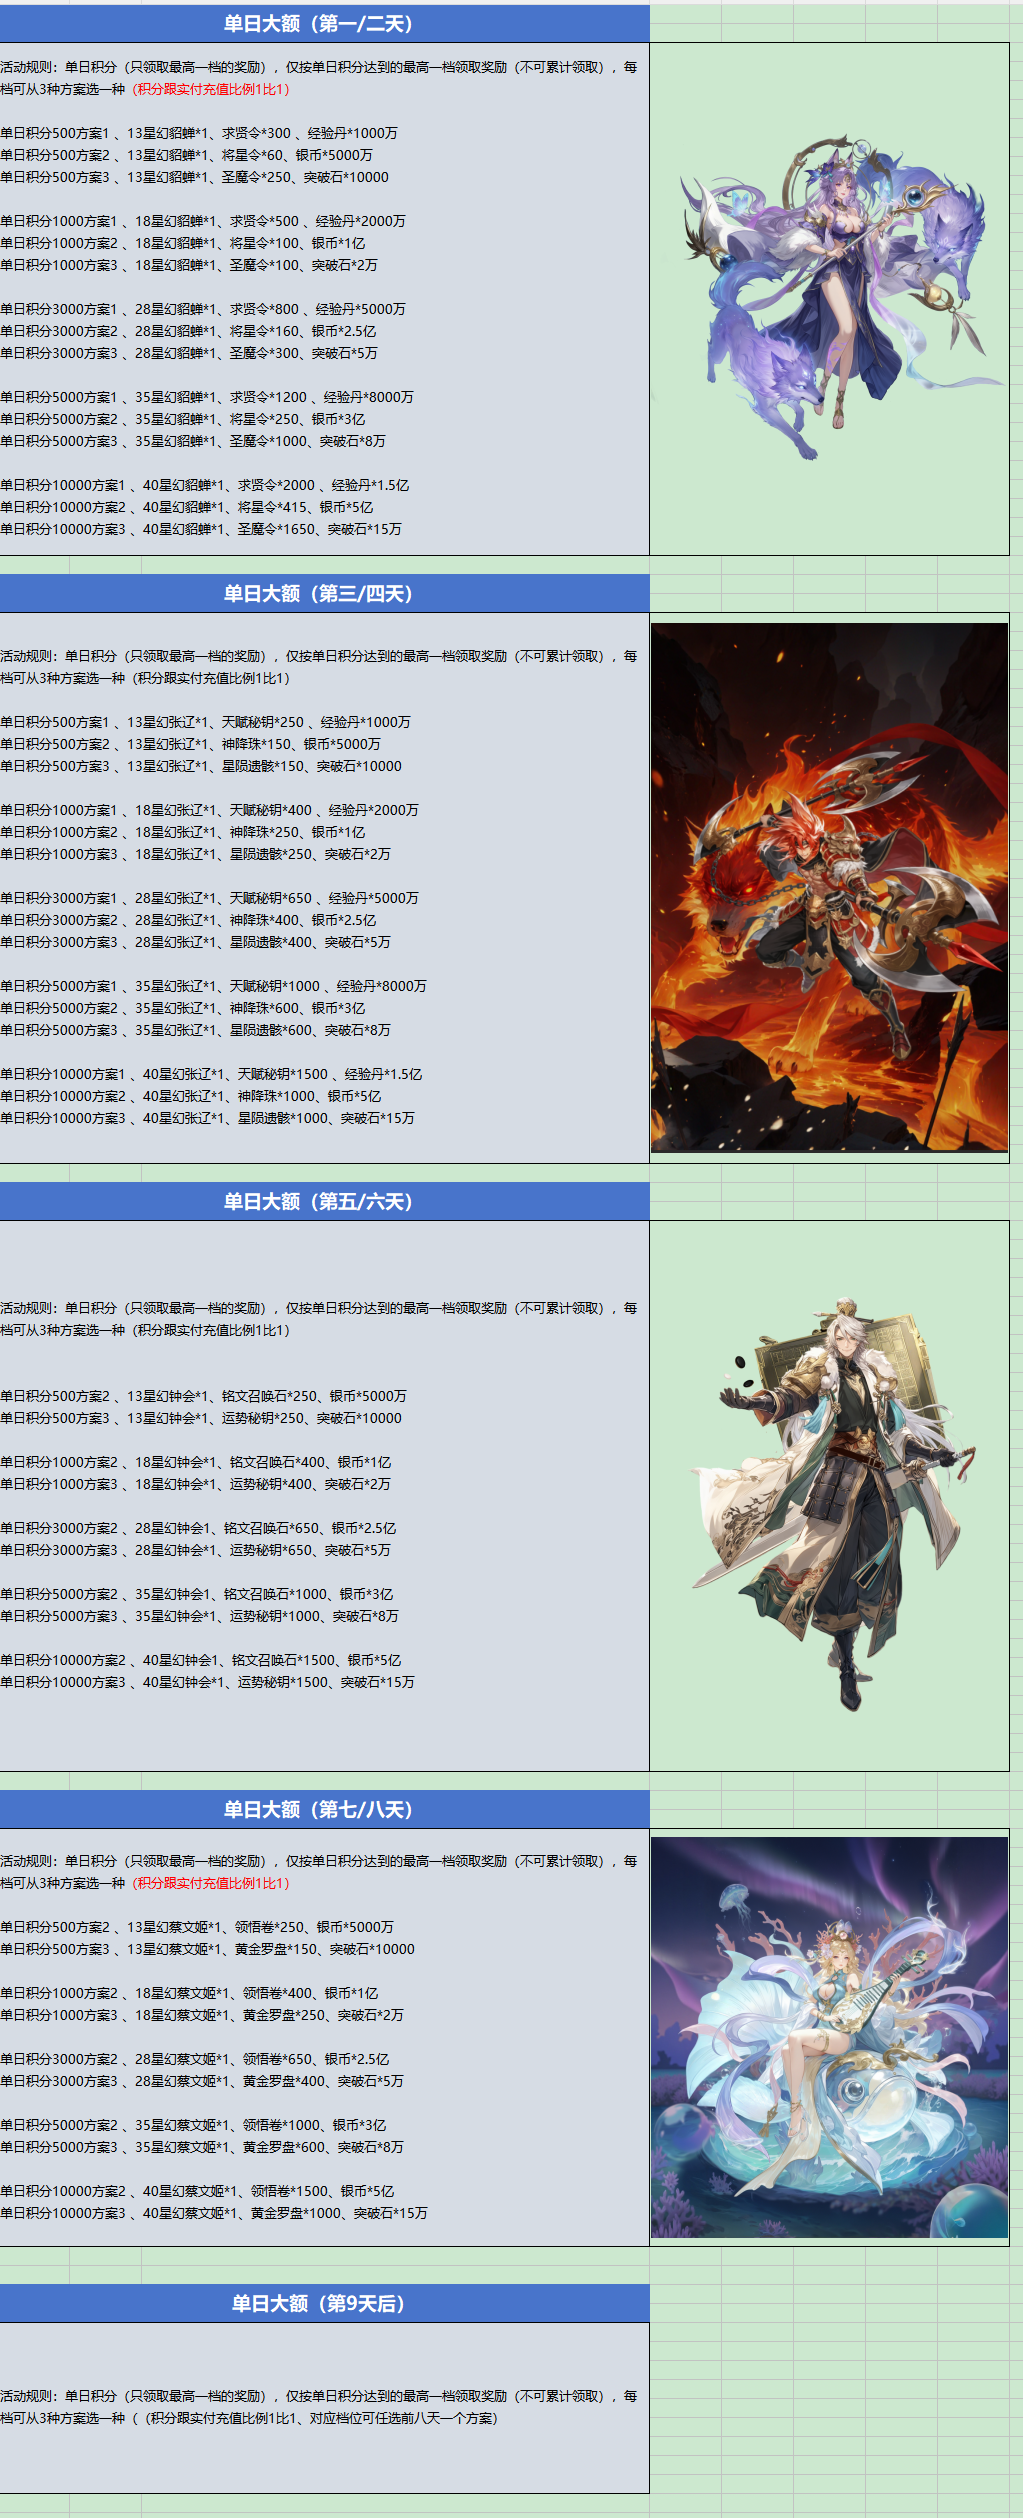Click the white-robed 幻钟会 character image
This screenshot has width=1023, height=2518.
829,1500
